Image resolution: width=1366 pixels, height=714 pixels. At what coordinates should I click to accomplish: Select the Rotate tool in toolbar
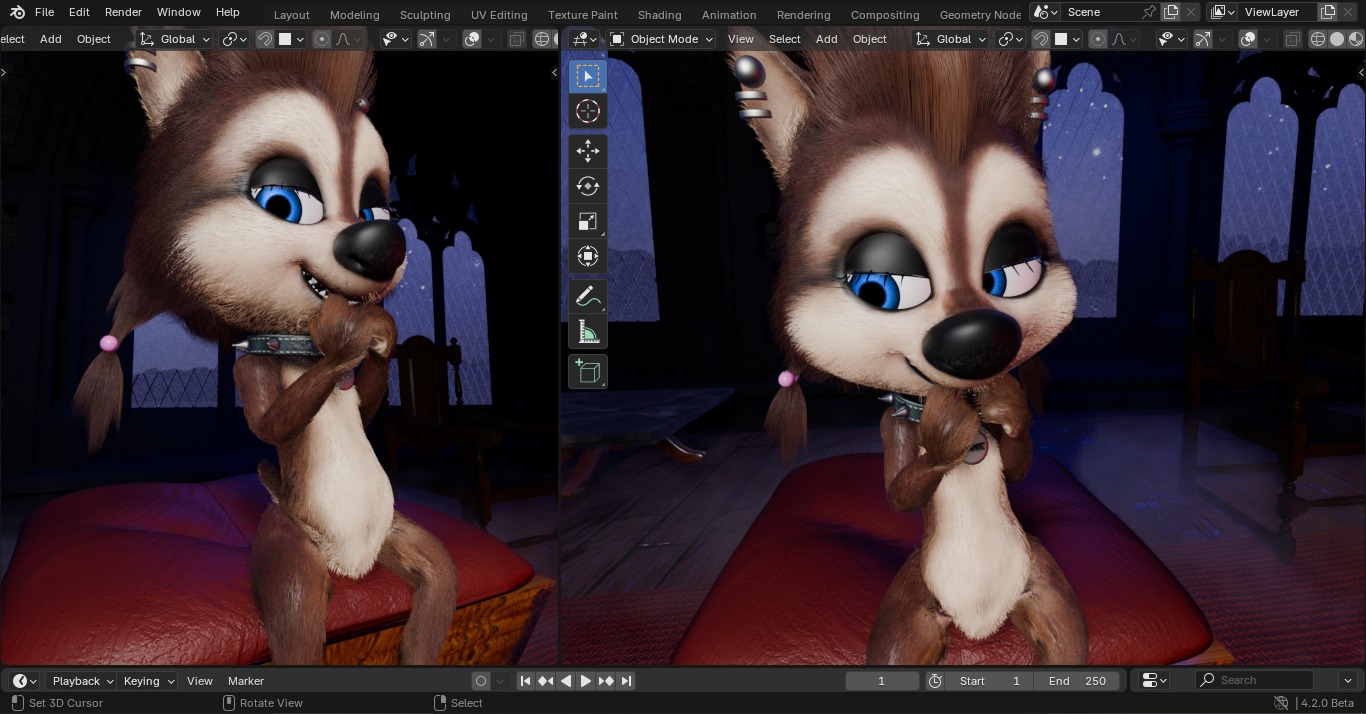[588, 186]
